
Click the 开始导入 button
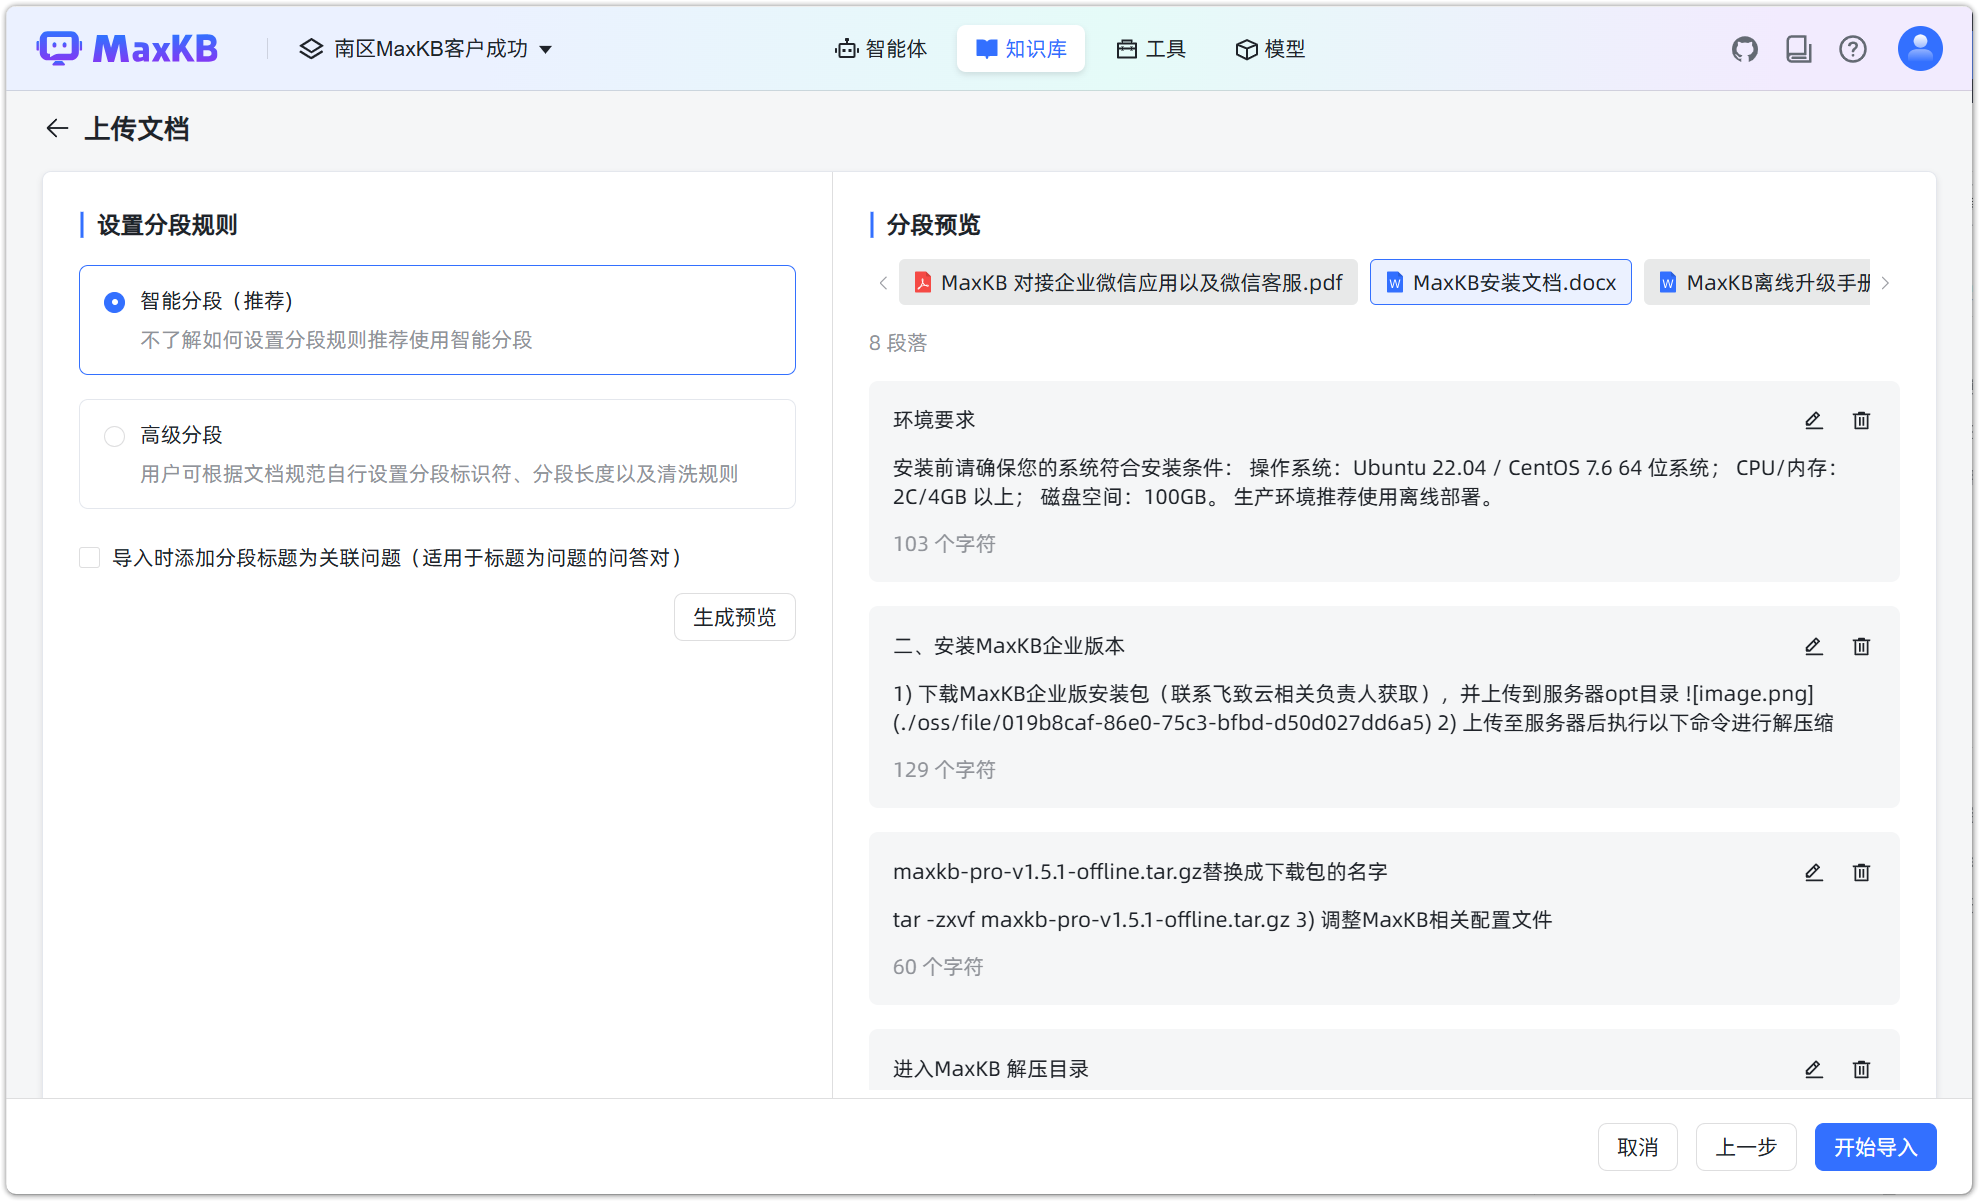click(x=1875, y=1147)
